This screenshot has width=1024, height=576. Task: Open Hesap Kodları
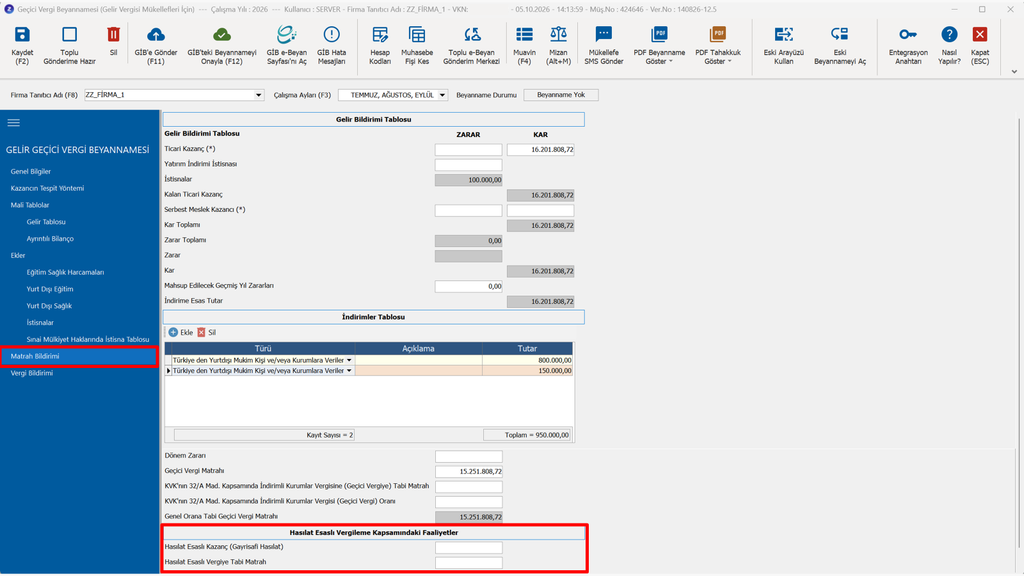point(380,45)
